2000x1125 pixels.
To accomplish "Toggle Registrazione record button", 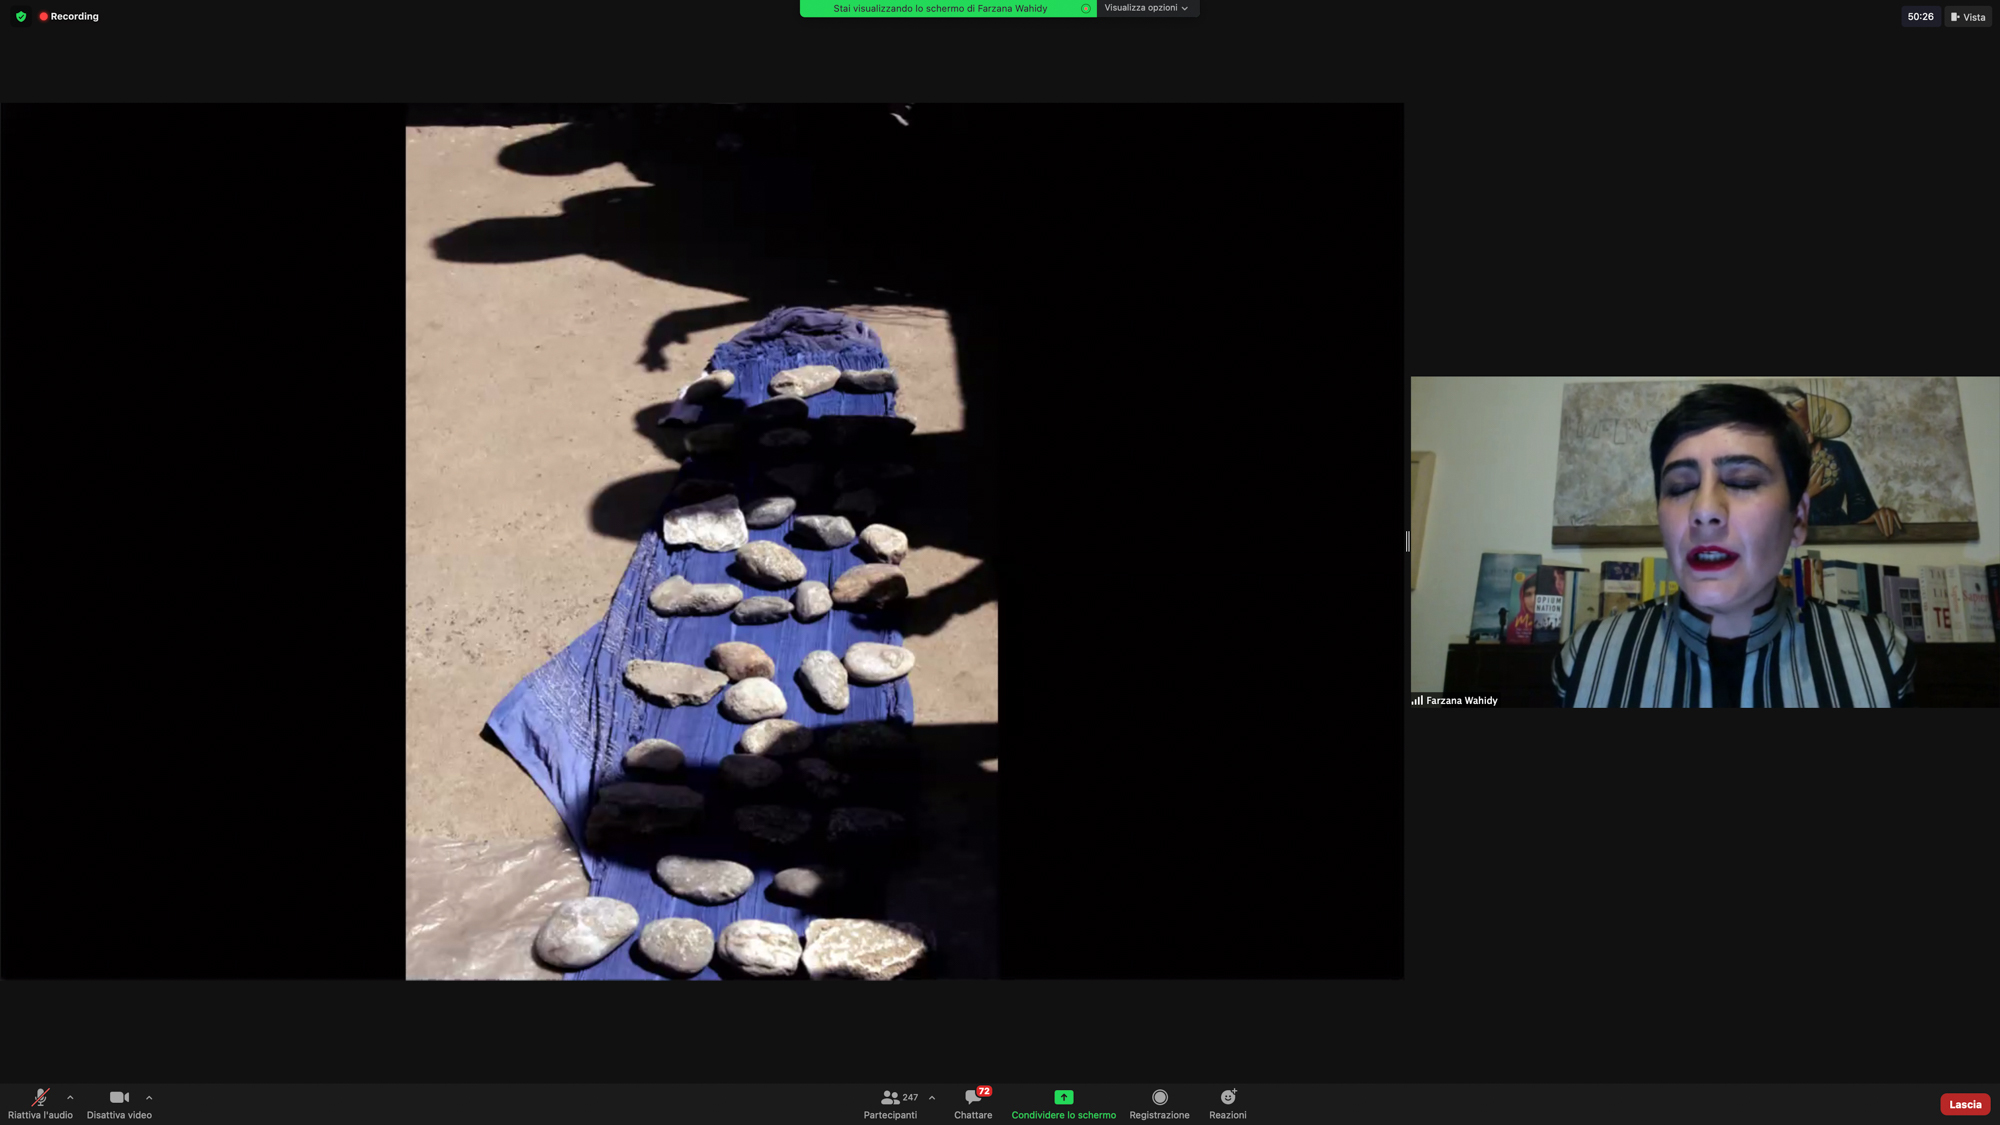I will click(1159, 1098).
